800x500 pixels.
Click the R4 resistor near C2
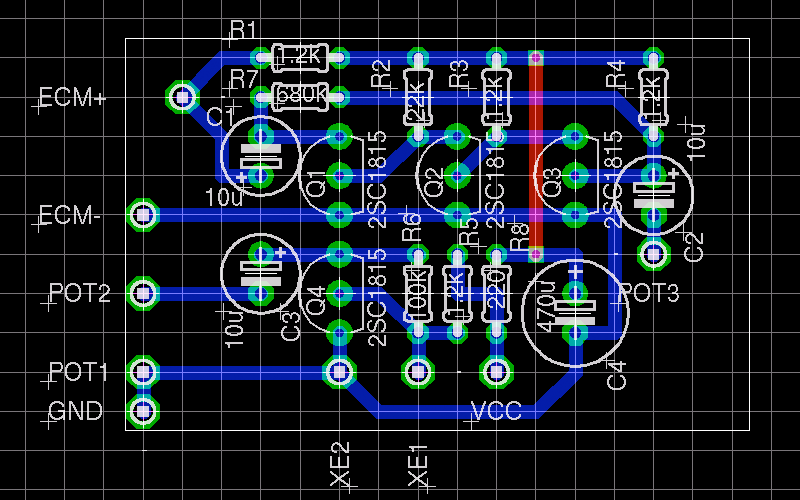653,95
